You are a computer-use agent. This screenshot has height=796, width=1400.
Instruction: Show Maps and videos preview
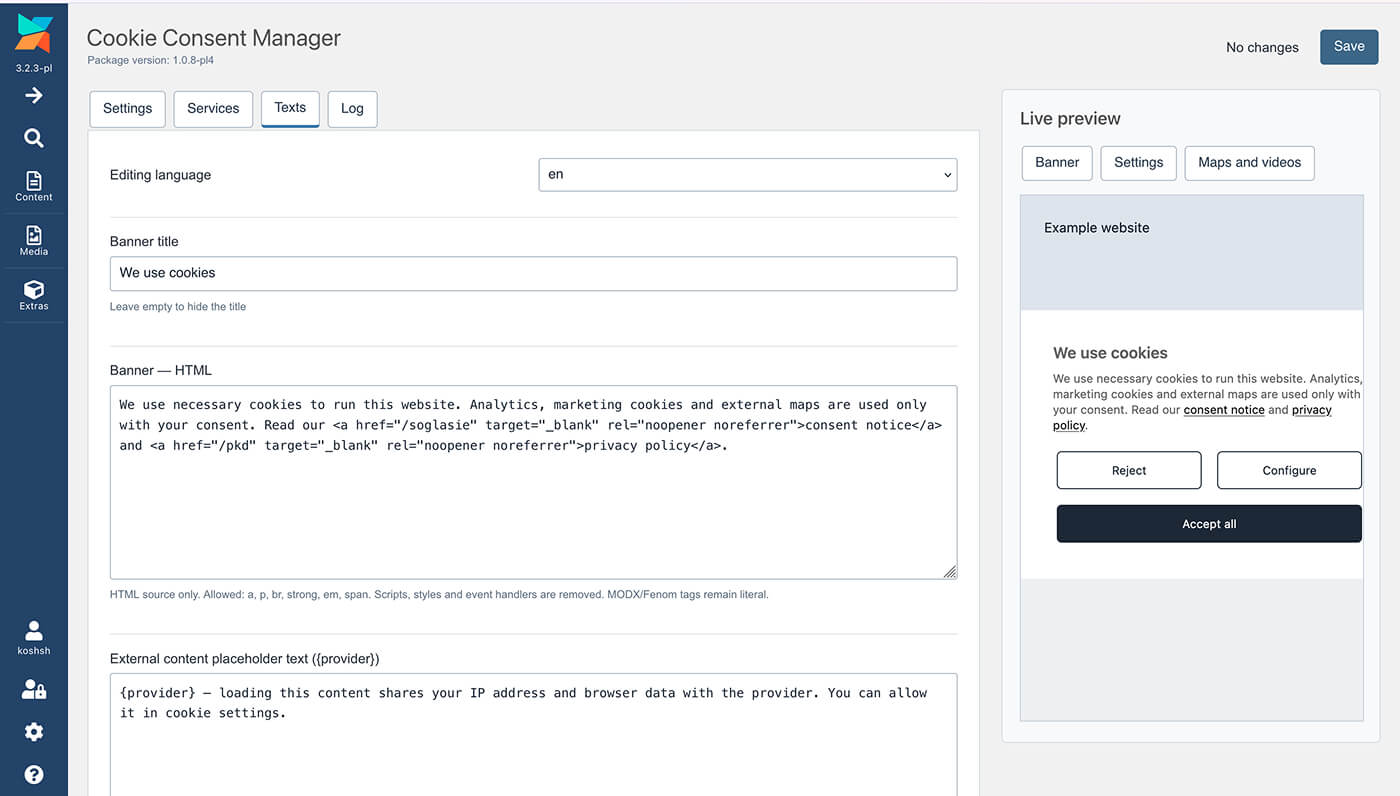(x=1250, y=163)
